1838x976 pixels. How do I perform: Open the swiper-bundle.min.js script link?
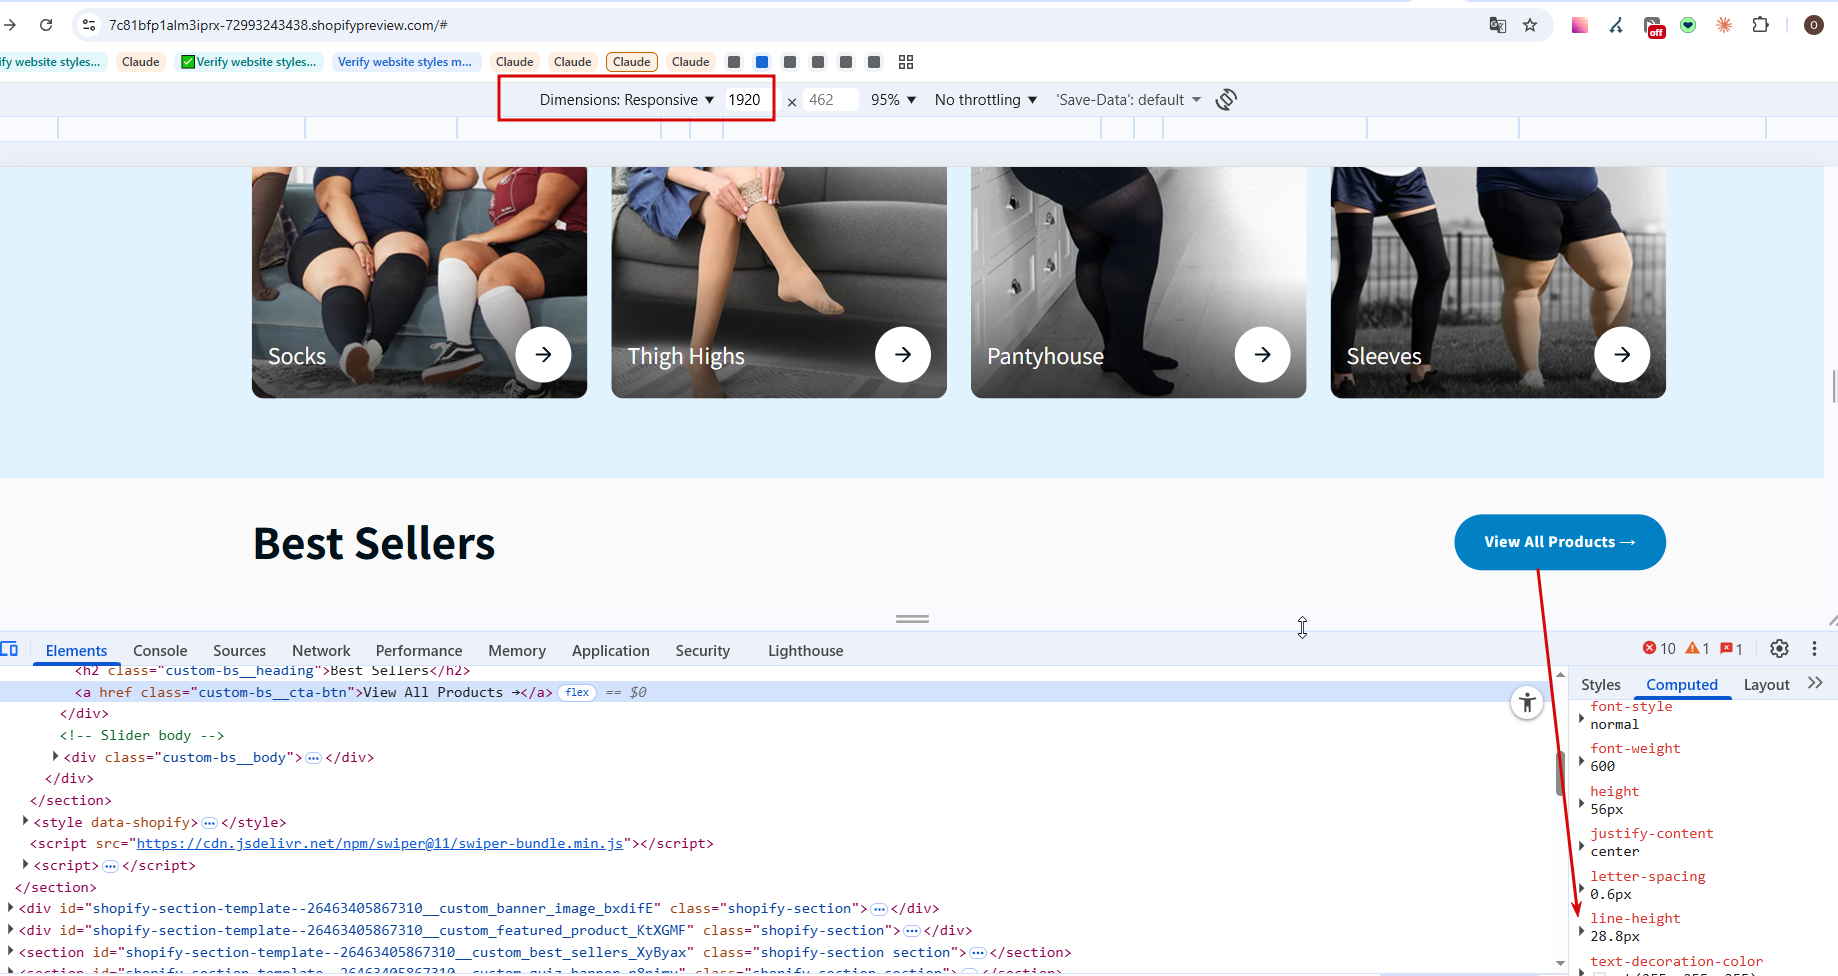[379, 844]
